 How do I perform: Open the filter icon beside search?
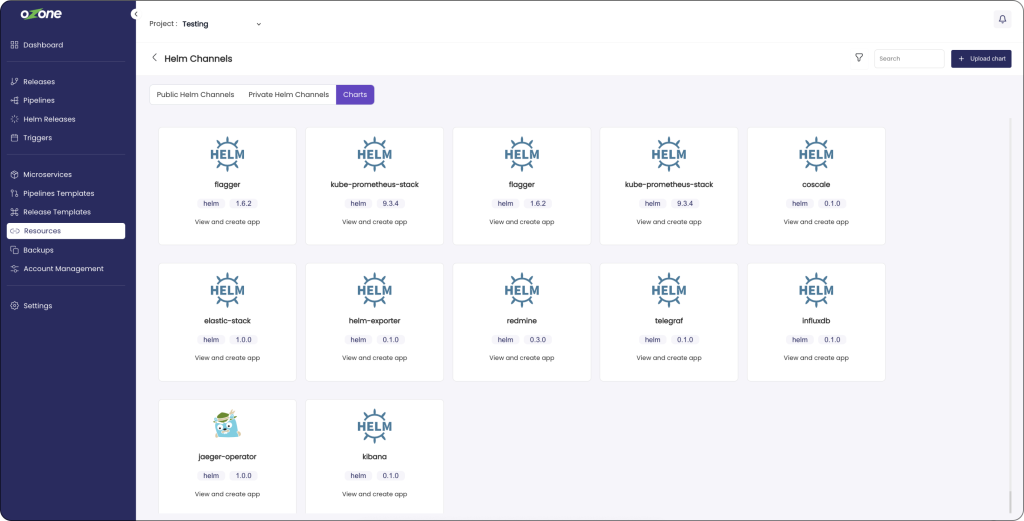(x=859, y=58)
